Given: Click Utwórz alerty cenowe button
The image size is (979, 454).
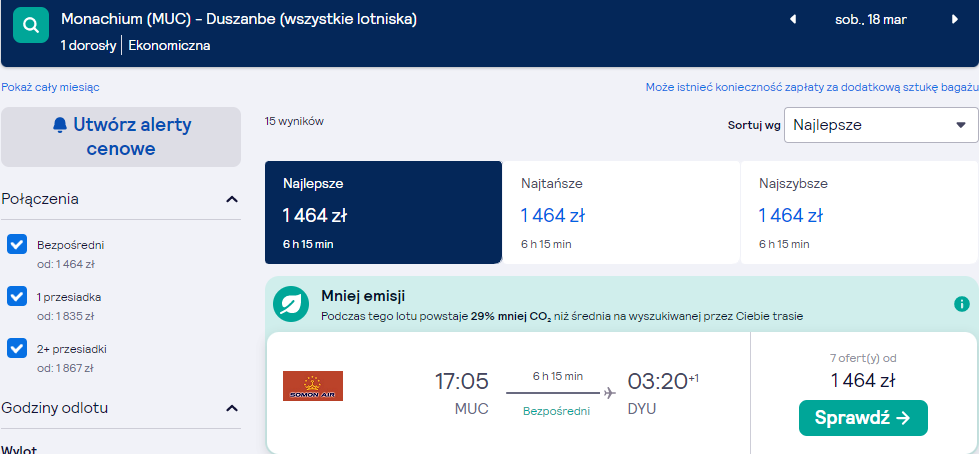Looking at the screenshot, I should [x=121, y=137].
